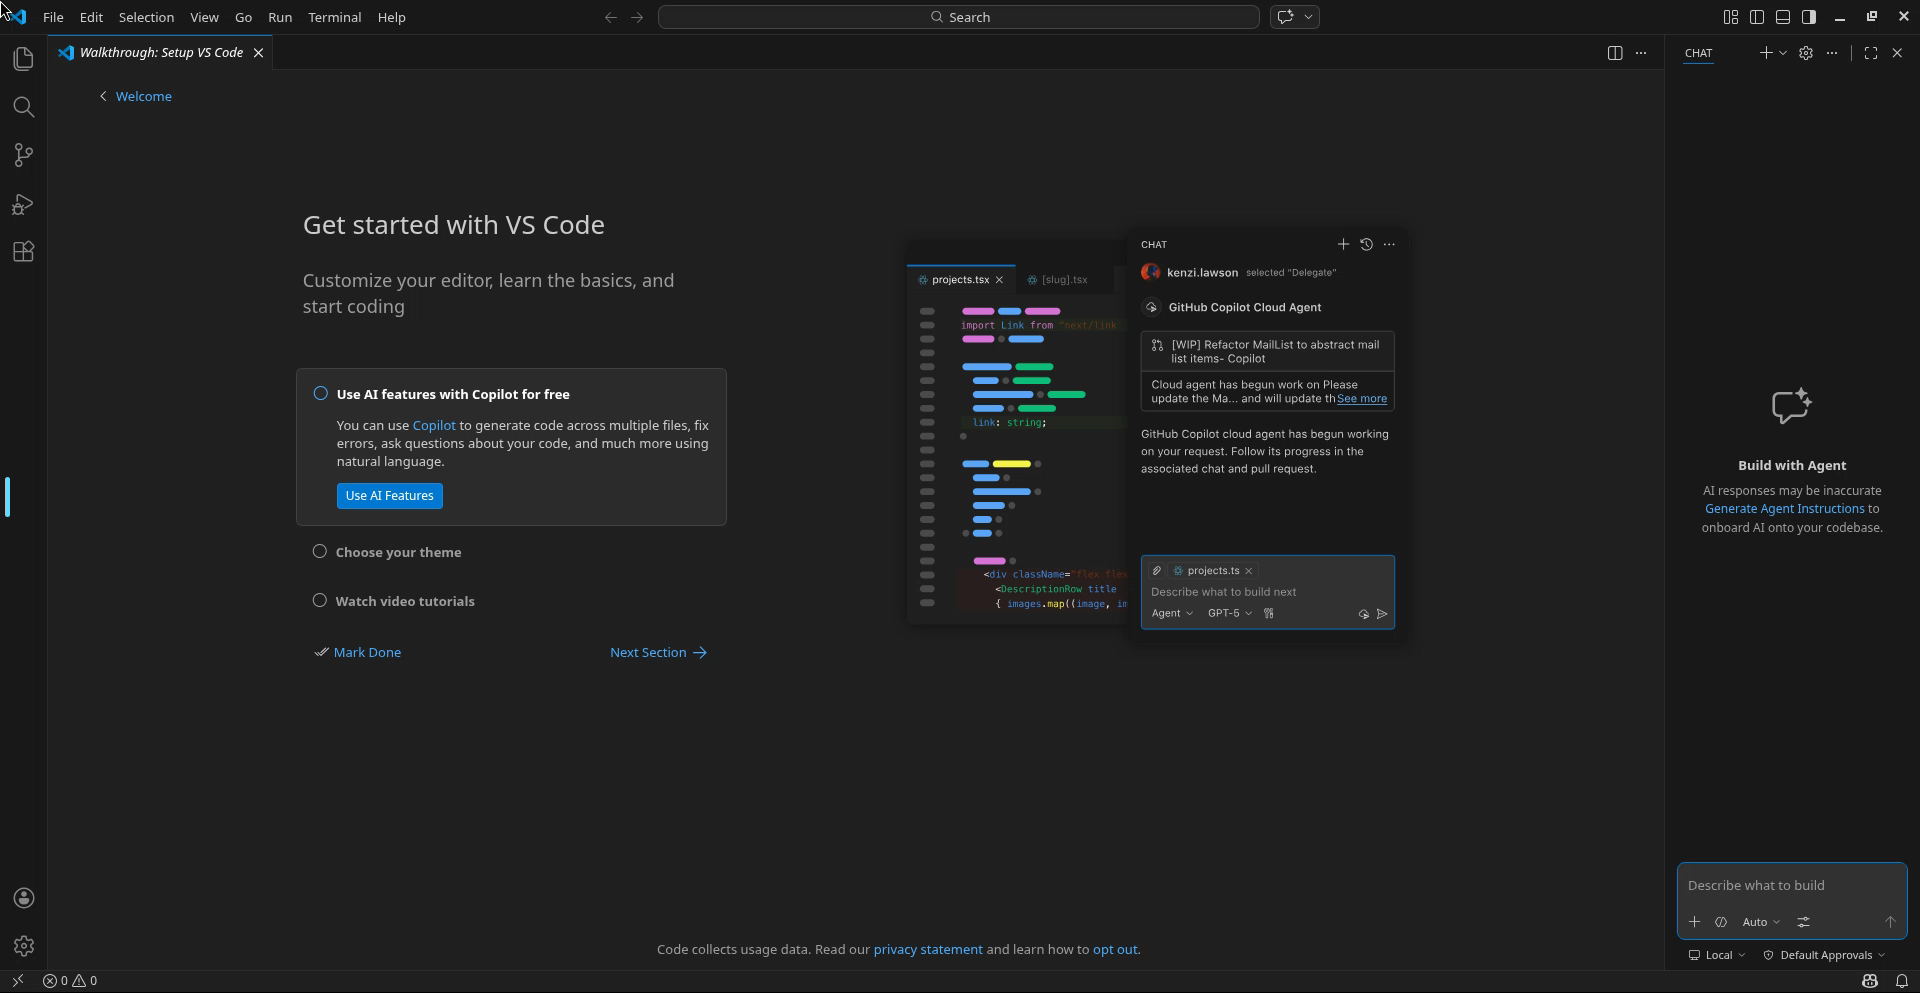
Task: Open the Accounts menu icon
Action: pos(24,898)
